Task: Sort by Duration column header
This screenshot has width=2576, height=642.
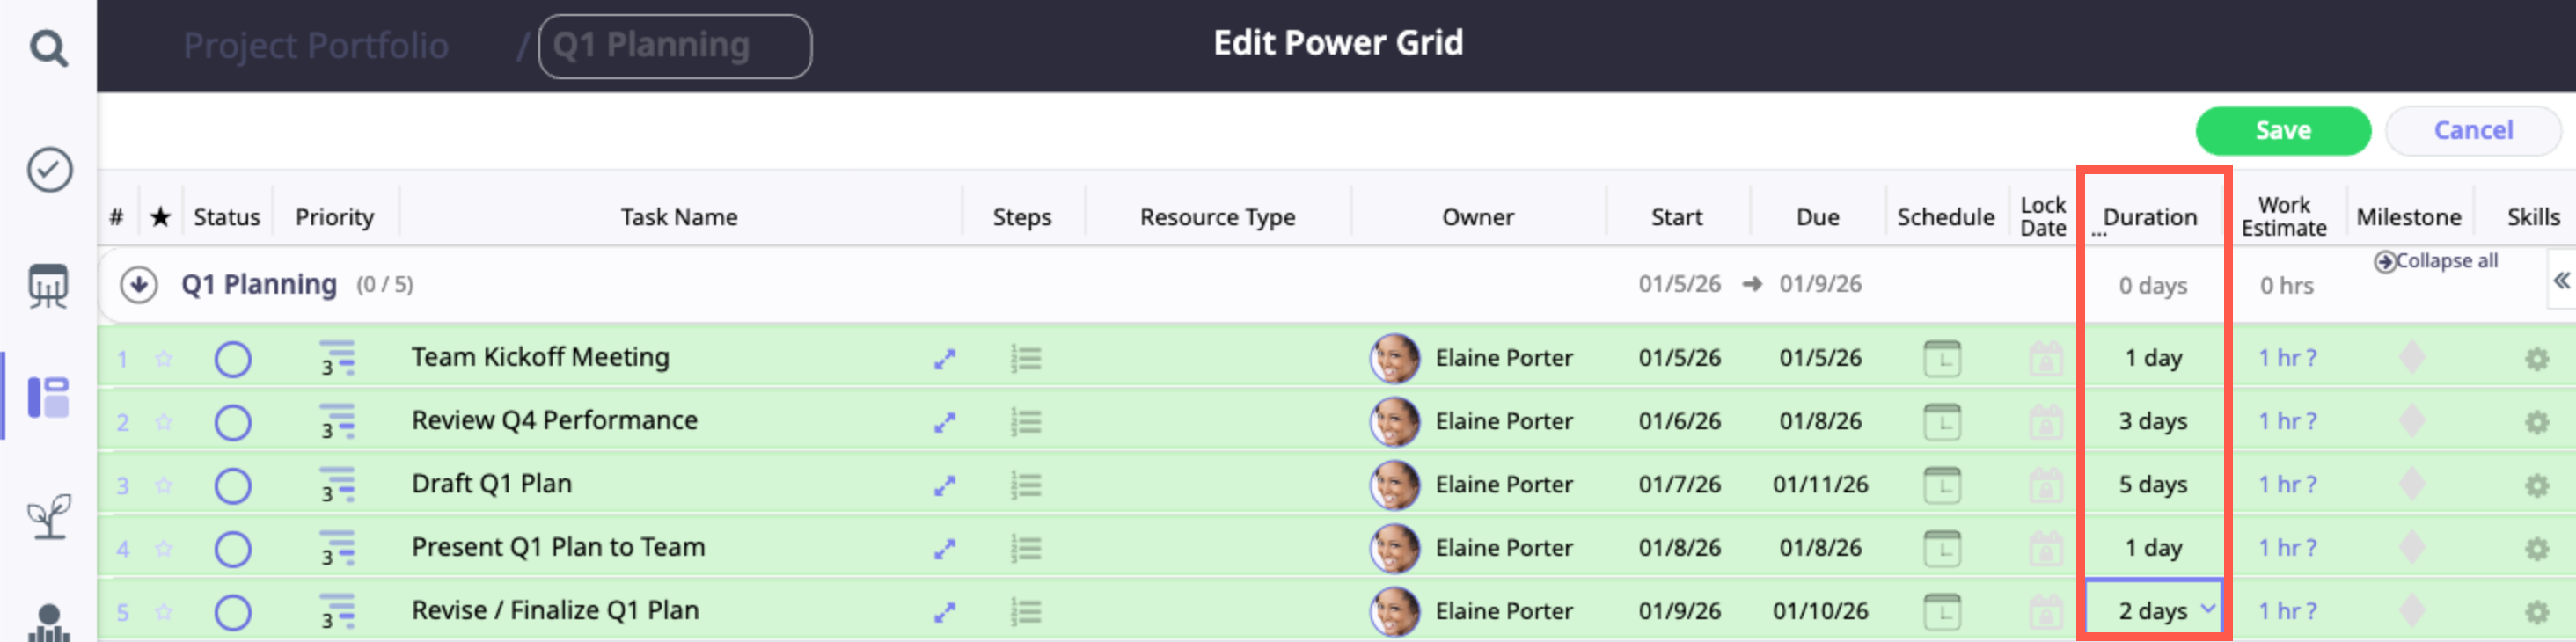Action: coord(2149,217)
